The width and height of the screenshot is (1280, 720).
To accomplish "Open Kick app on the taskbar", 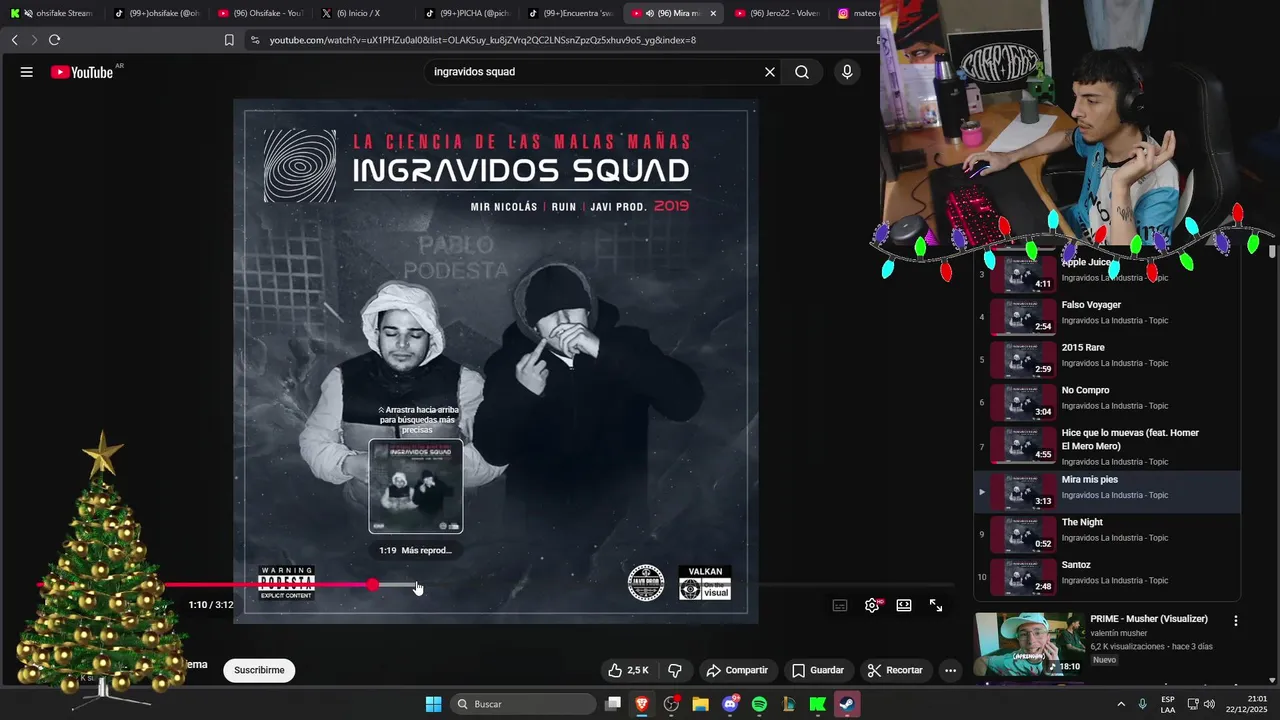I will [x=817, y=704].
